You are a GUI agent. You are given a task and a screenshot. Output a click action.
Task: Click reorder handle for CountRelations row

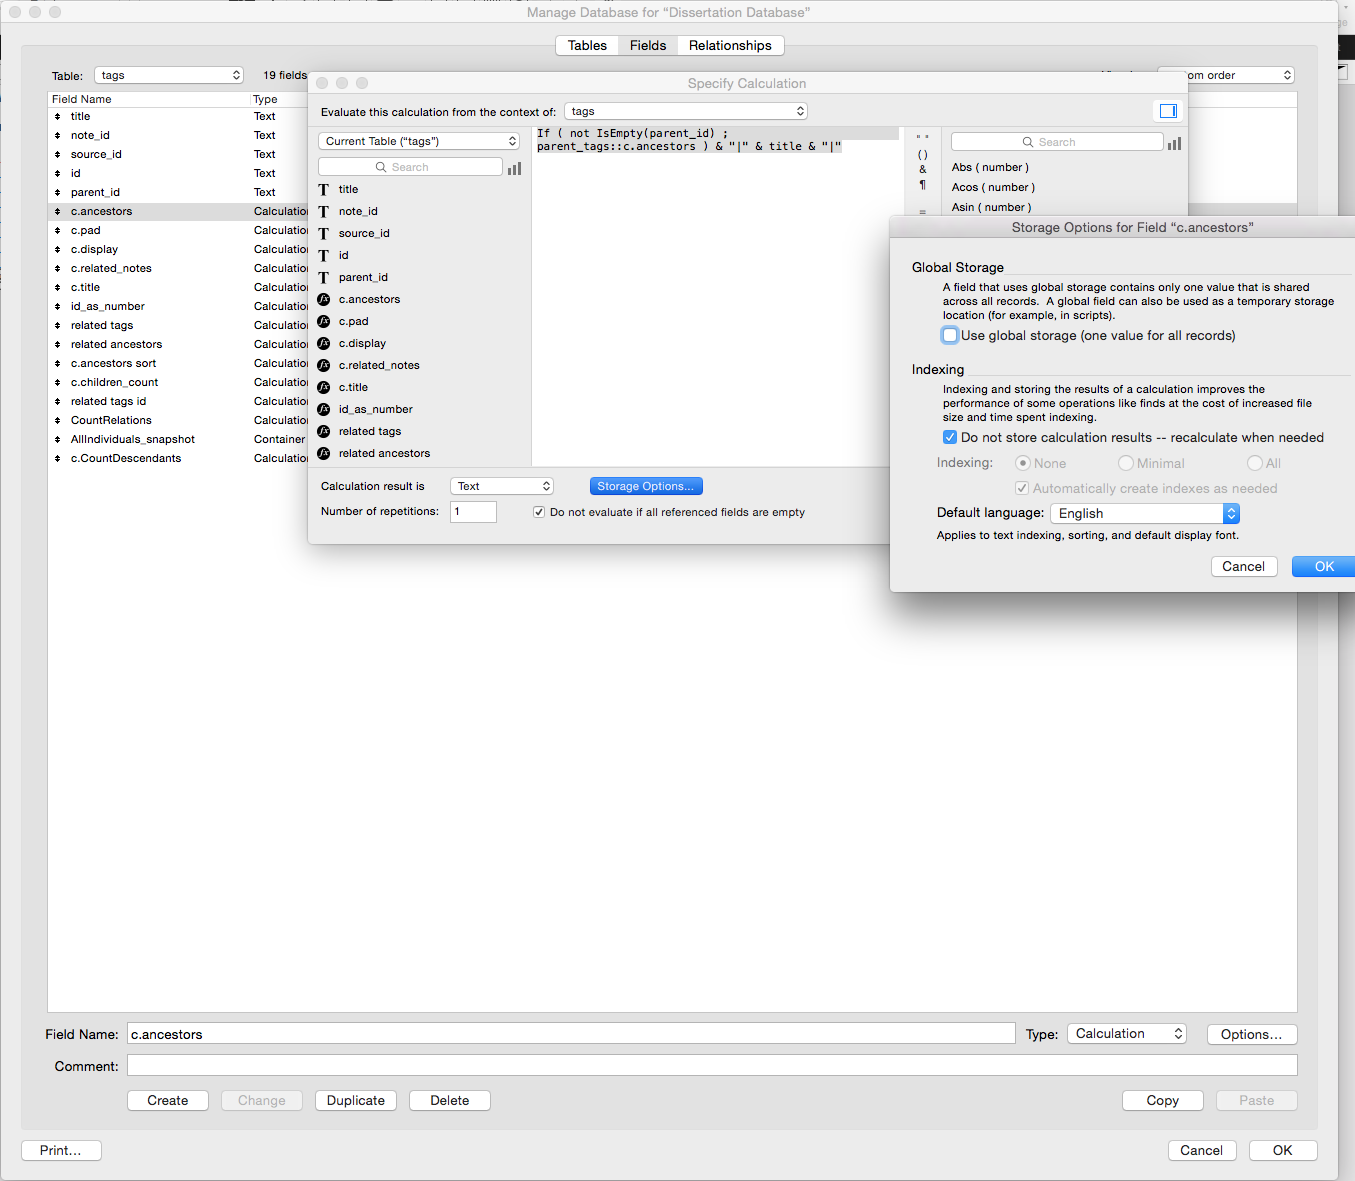pyautogui.click(x=58, y=421)
